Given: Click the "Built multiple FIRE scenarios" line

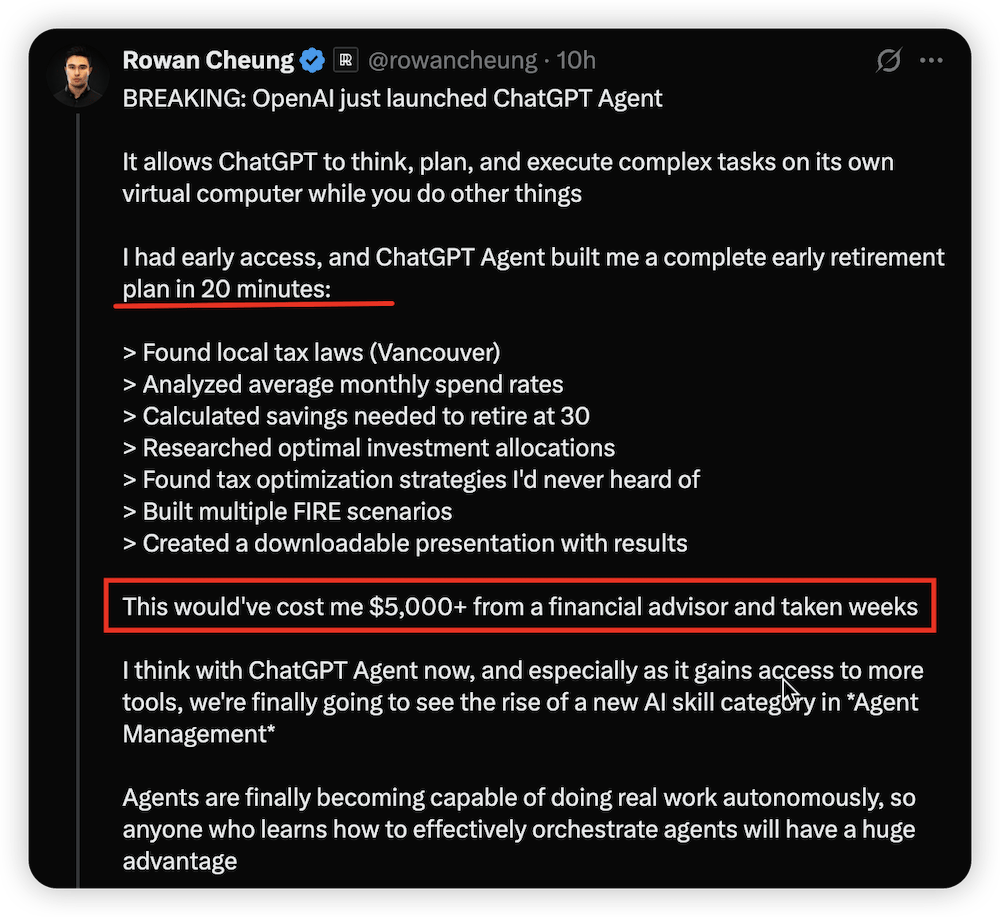Looking at the screenshot, I should (x=288, y=512).
